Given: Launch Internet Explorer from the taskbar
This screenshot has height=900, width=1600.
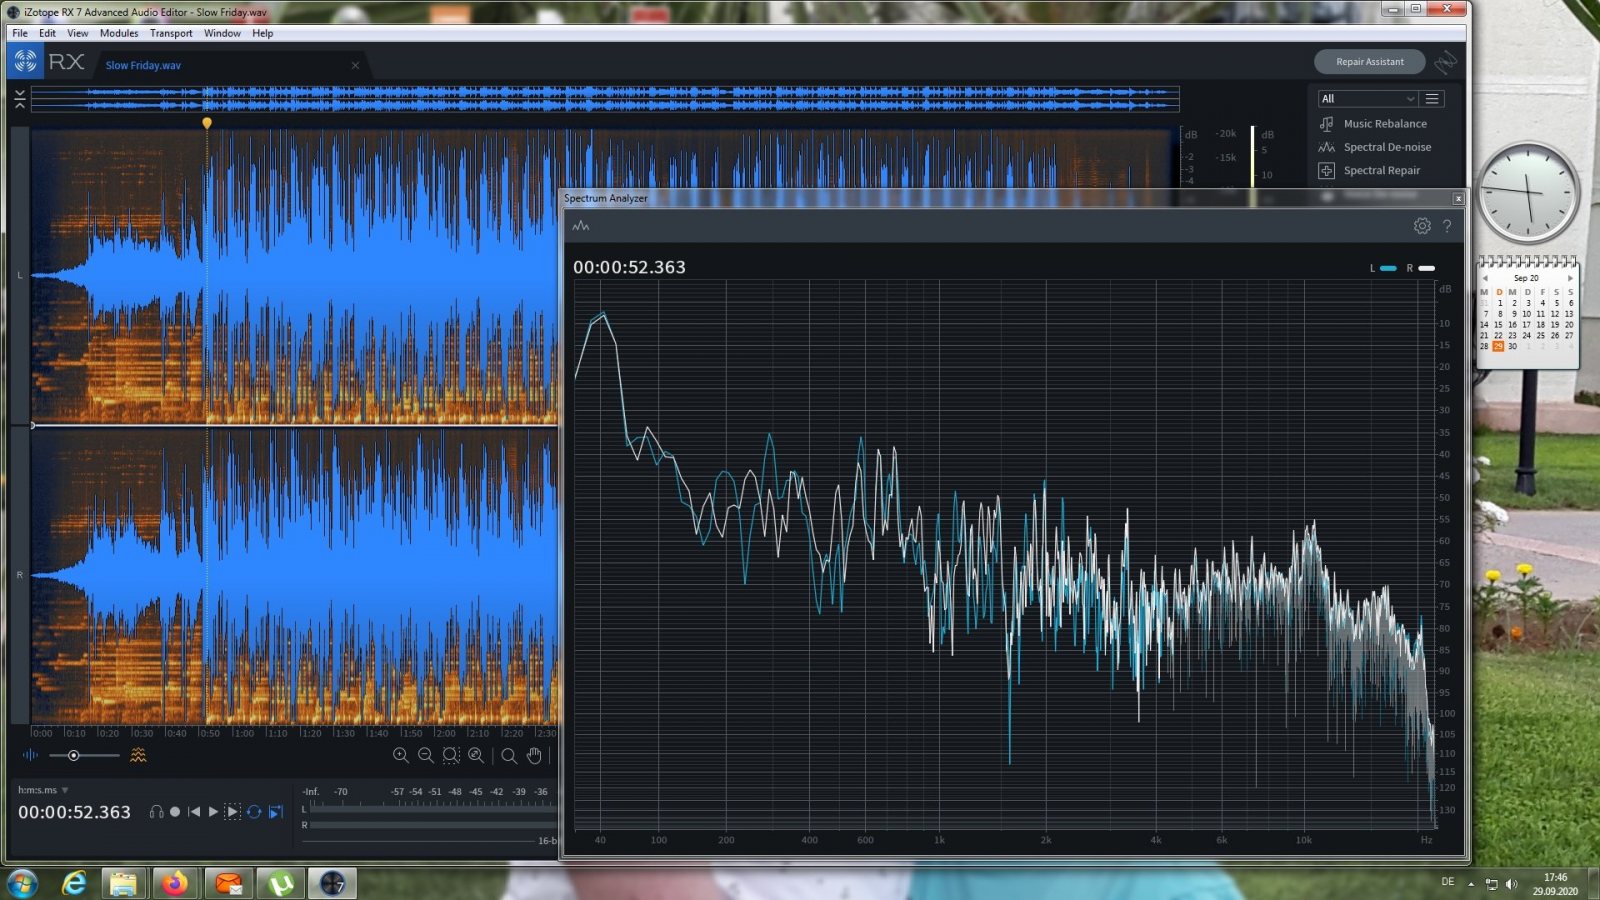Looking at the screenshot, I should tap(73, 883).
